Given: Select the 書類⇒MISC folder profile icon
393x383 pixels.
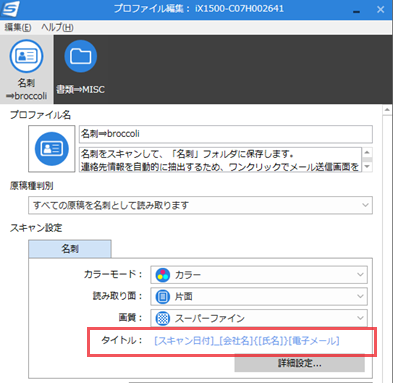Looking at the screenshot, I should [80, 56].
